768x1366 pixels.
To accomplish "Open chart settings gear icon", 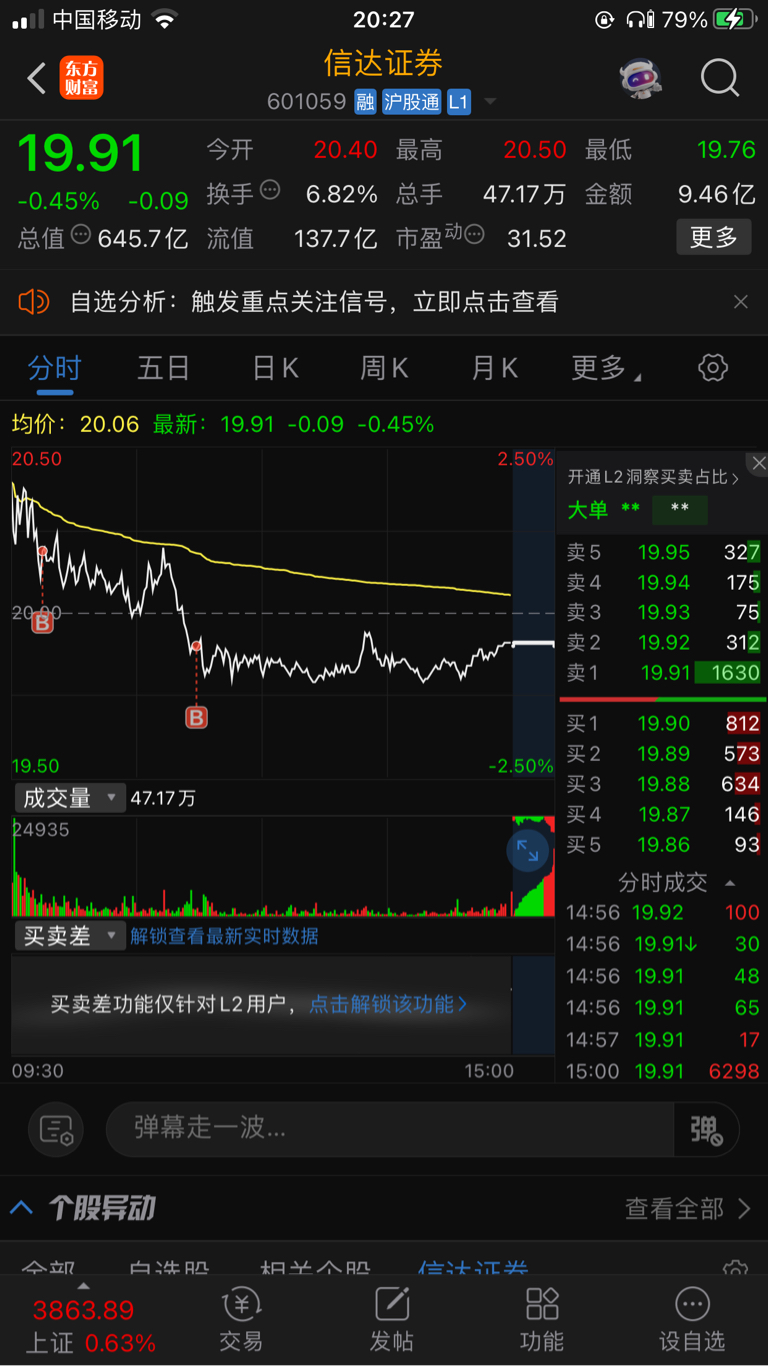I will coord(712,367).
